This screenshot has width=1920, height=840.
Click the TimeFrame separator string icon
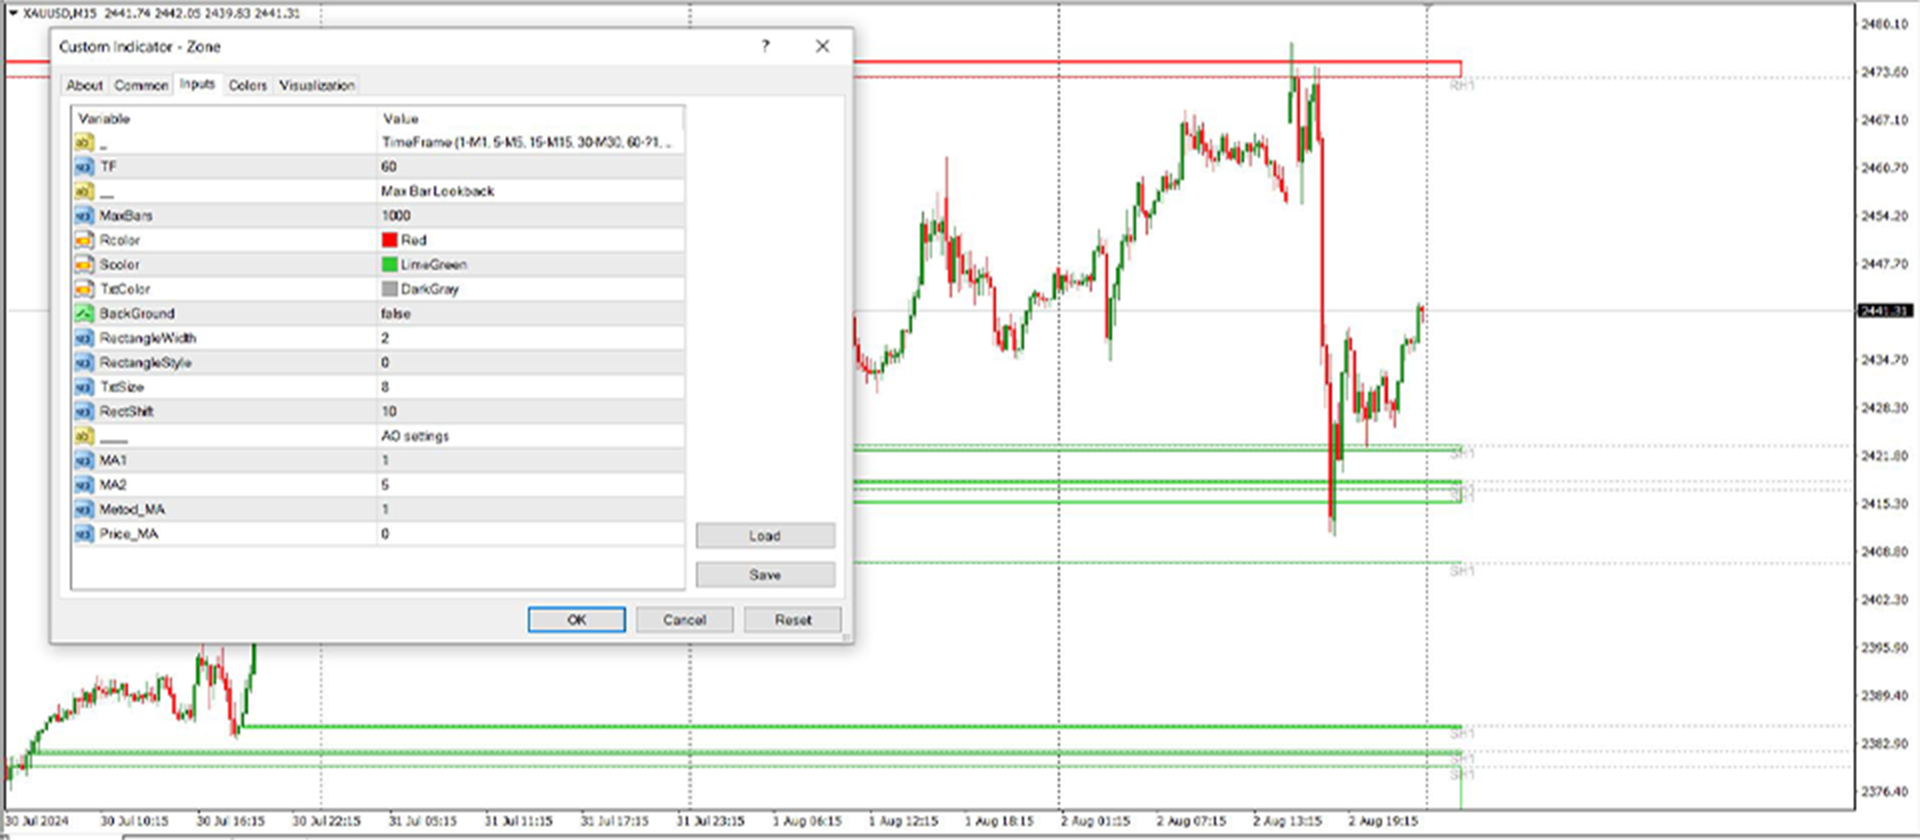(84, 143)
